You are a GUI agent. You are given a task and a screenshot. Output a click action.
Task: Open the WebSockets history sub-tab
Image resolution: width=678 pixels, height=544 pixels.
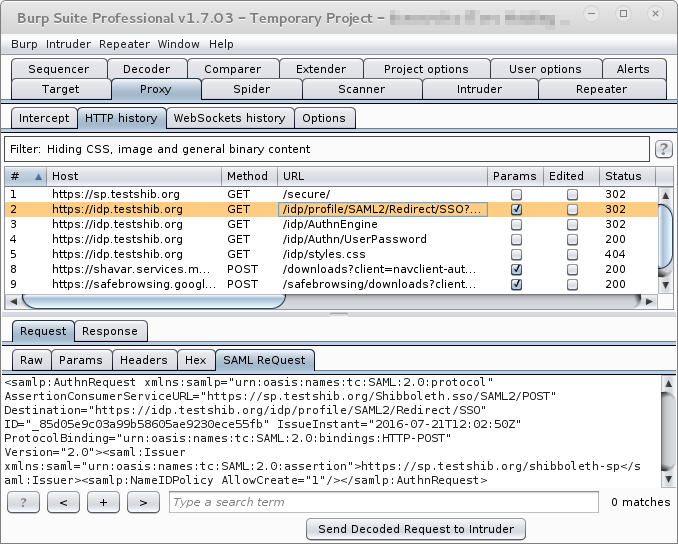[230, 118]
